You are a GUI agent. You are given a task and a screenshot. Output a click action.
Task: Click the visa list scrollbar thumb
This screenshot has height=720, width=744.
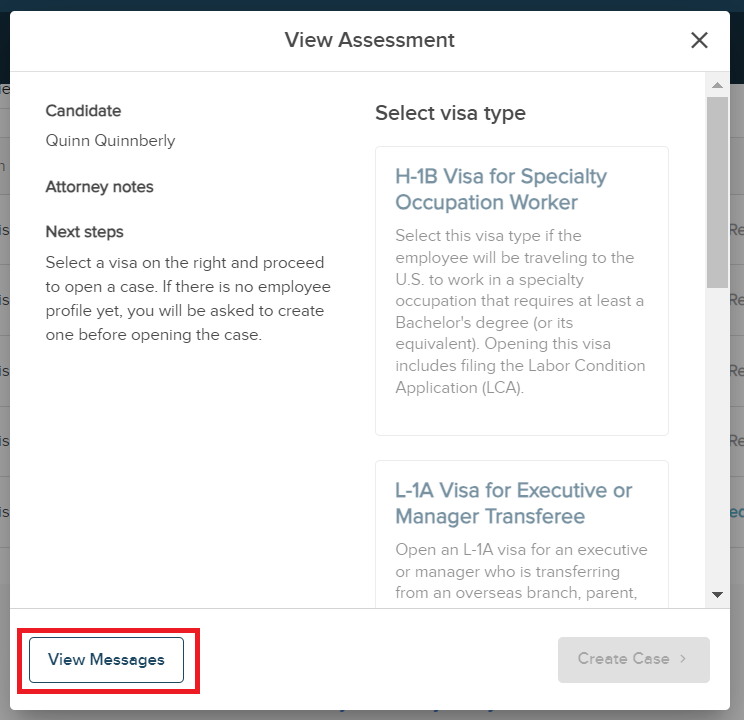(717, 190)
